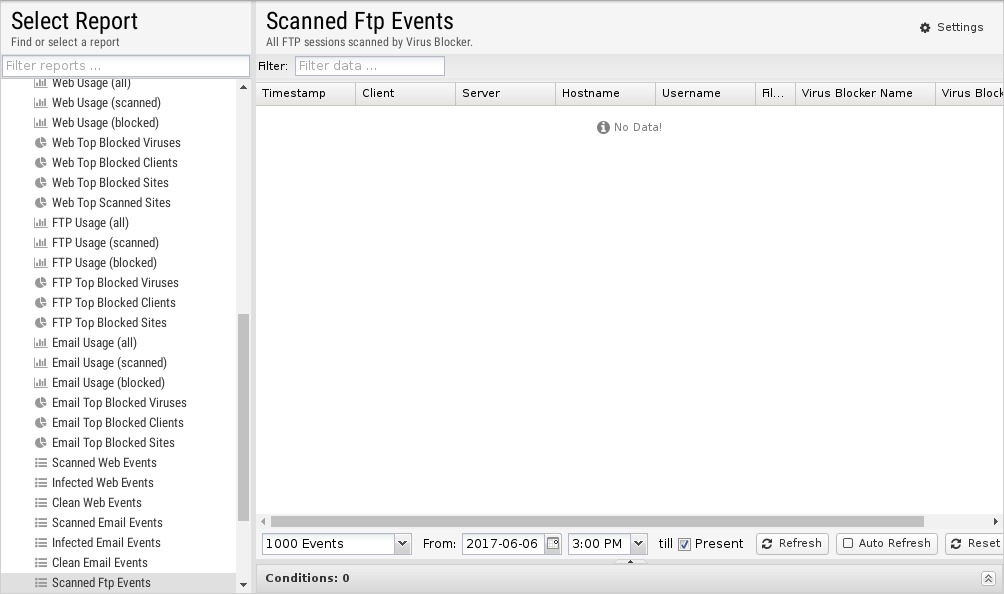Focus the Filter reports search field
The height and width of the screenshot is (594, 1004).
click(126, 66)
